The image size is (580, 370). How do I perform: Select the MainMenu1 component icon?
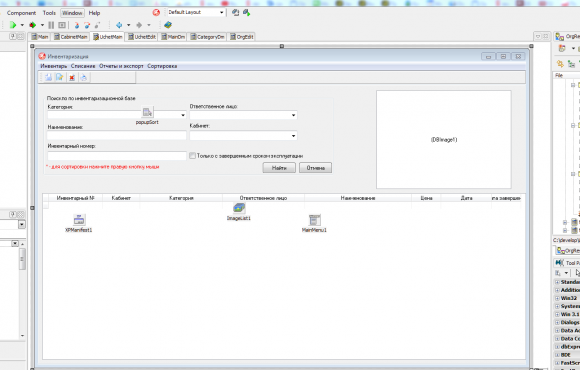coord(314,220)
